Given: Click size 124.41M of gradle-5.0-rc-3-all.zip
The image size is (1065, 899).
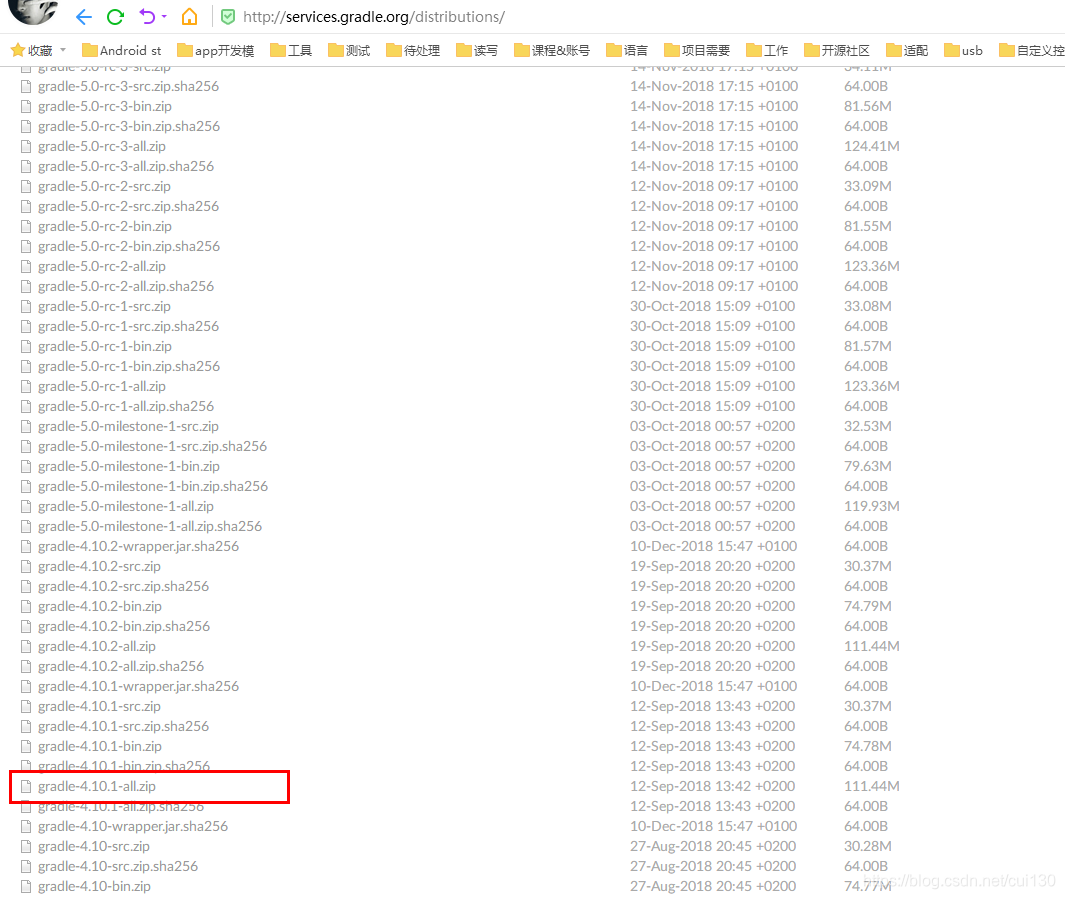Looking at the screenshot, I should 871,147.
